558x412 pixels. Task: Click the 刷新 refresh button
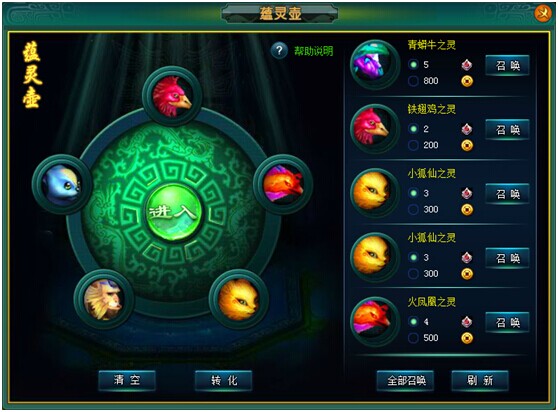click(480, 380)
